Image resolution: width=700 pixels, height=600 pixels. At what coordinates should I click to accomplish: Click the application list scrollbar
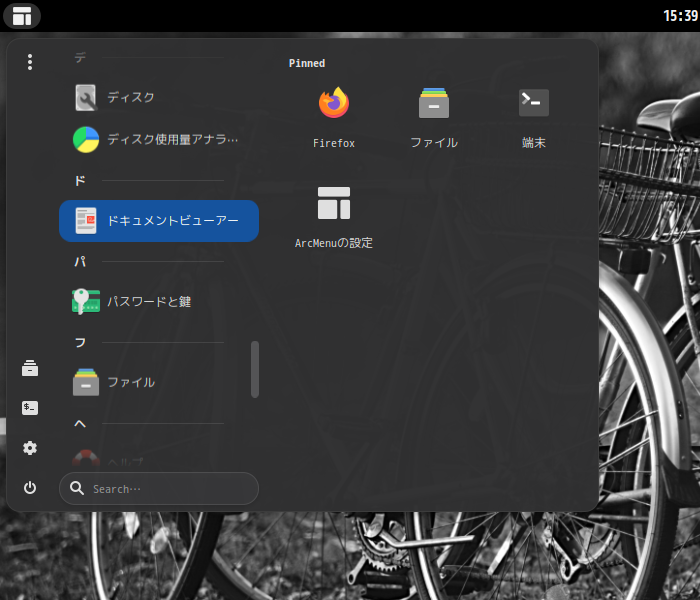tap(255, 370)
